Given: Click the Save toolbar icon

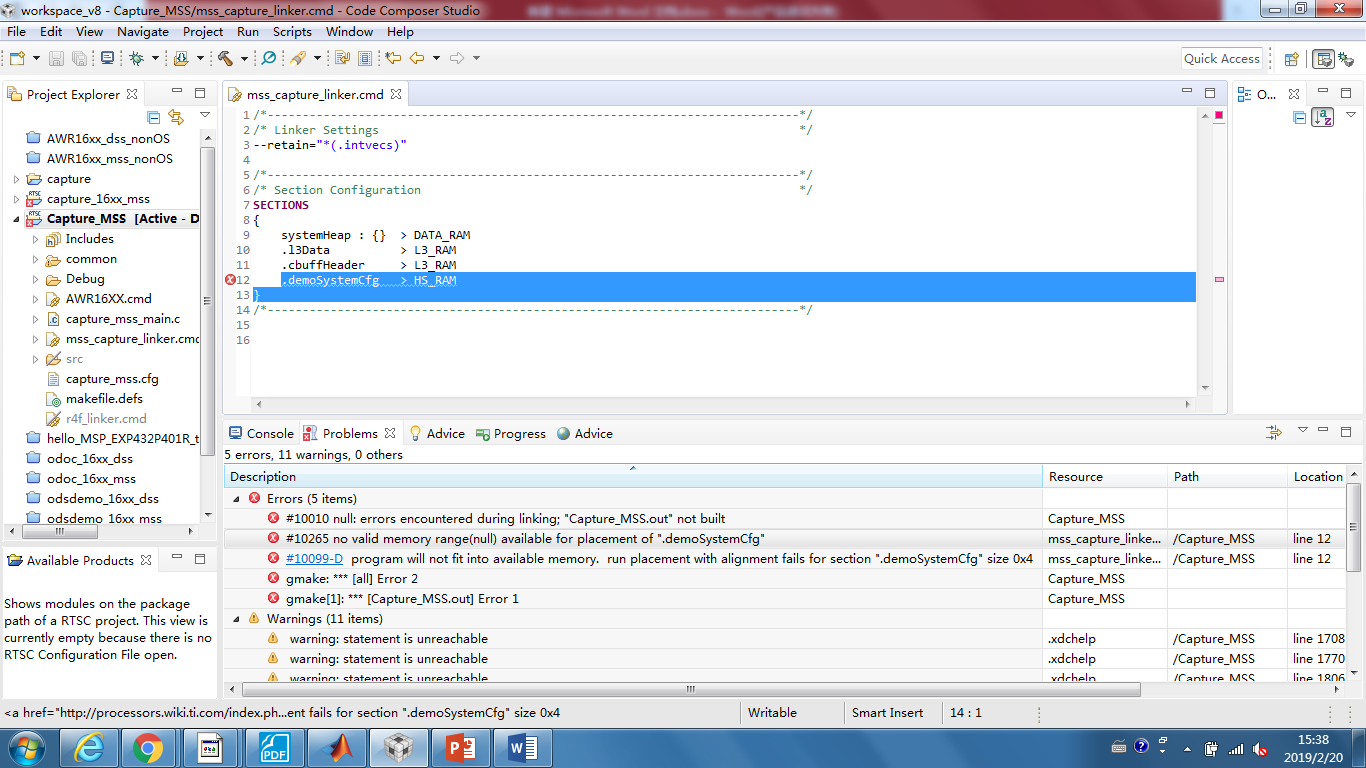Looking at the screenshot, I should tap(56, 58).
